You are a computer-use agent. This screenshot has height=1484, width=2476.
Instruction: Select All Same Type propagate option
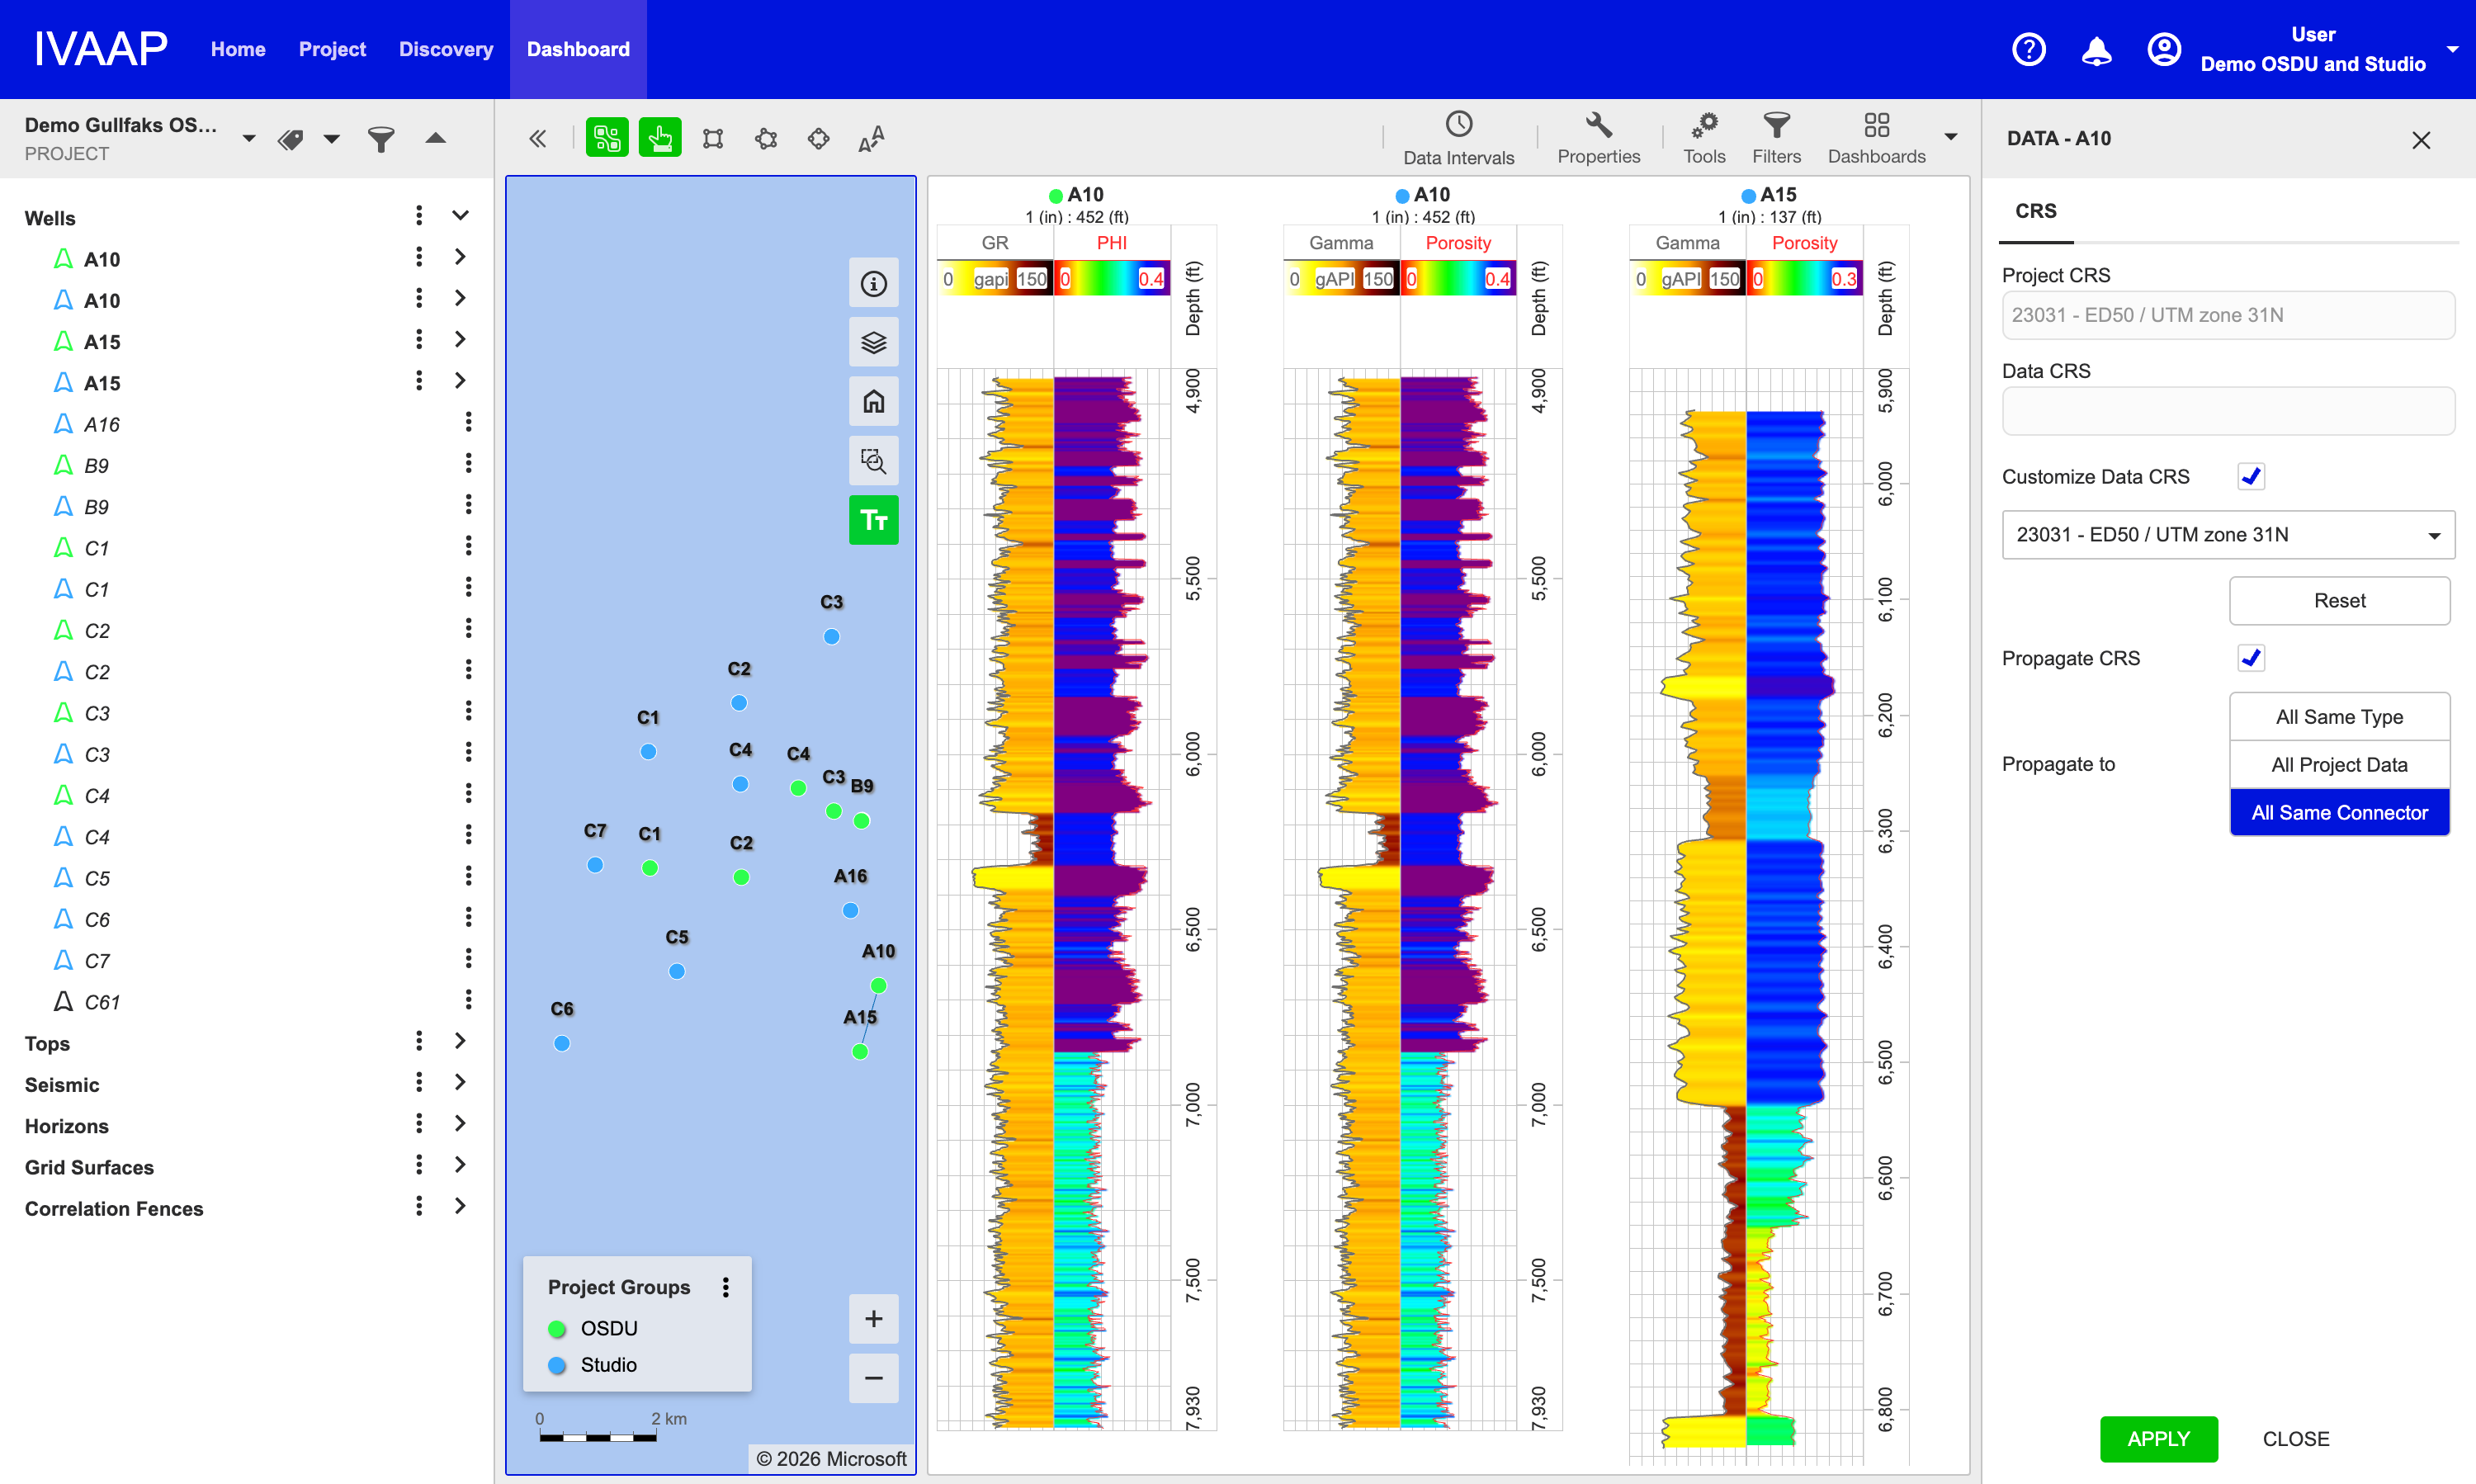pyautogui.click(x=2339, y=717)
